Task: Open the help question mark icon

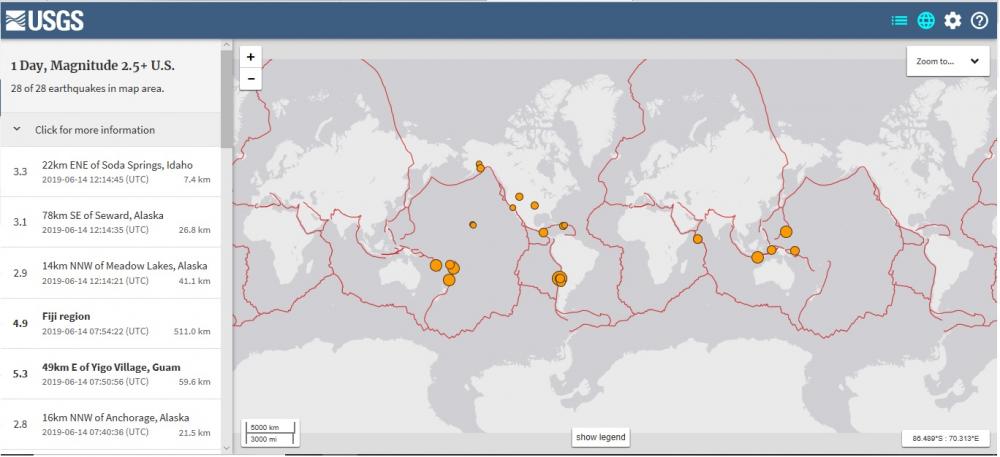Action: [980, 21]
